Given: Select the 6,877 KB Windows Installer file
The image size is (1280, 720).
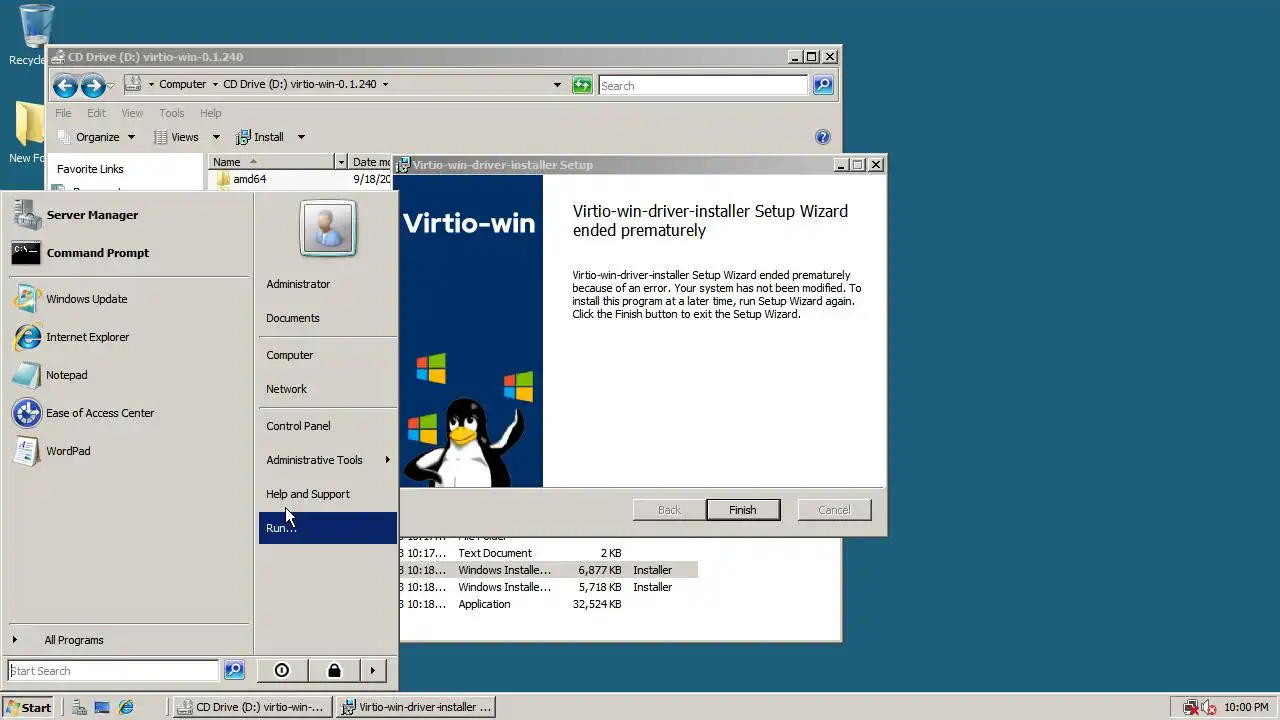Looking at the screenshot, I should [x=548, y=570].
